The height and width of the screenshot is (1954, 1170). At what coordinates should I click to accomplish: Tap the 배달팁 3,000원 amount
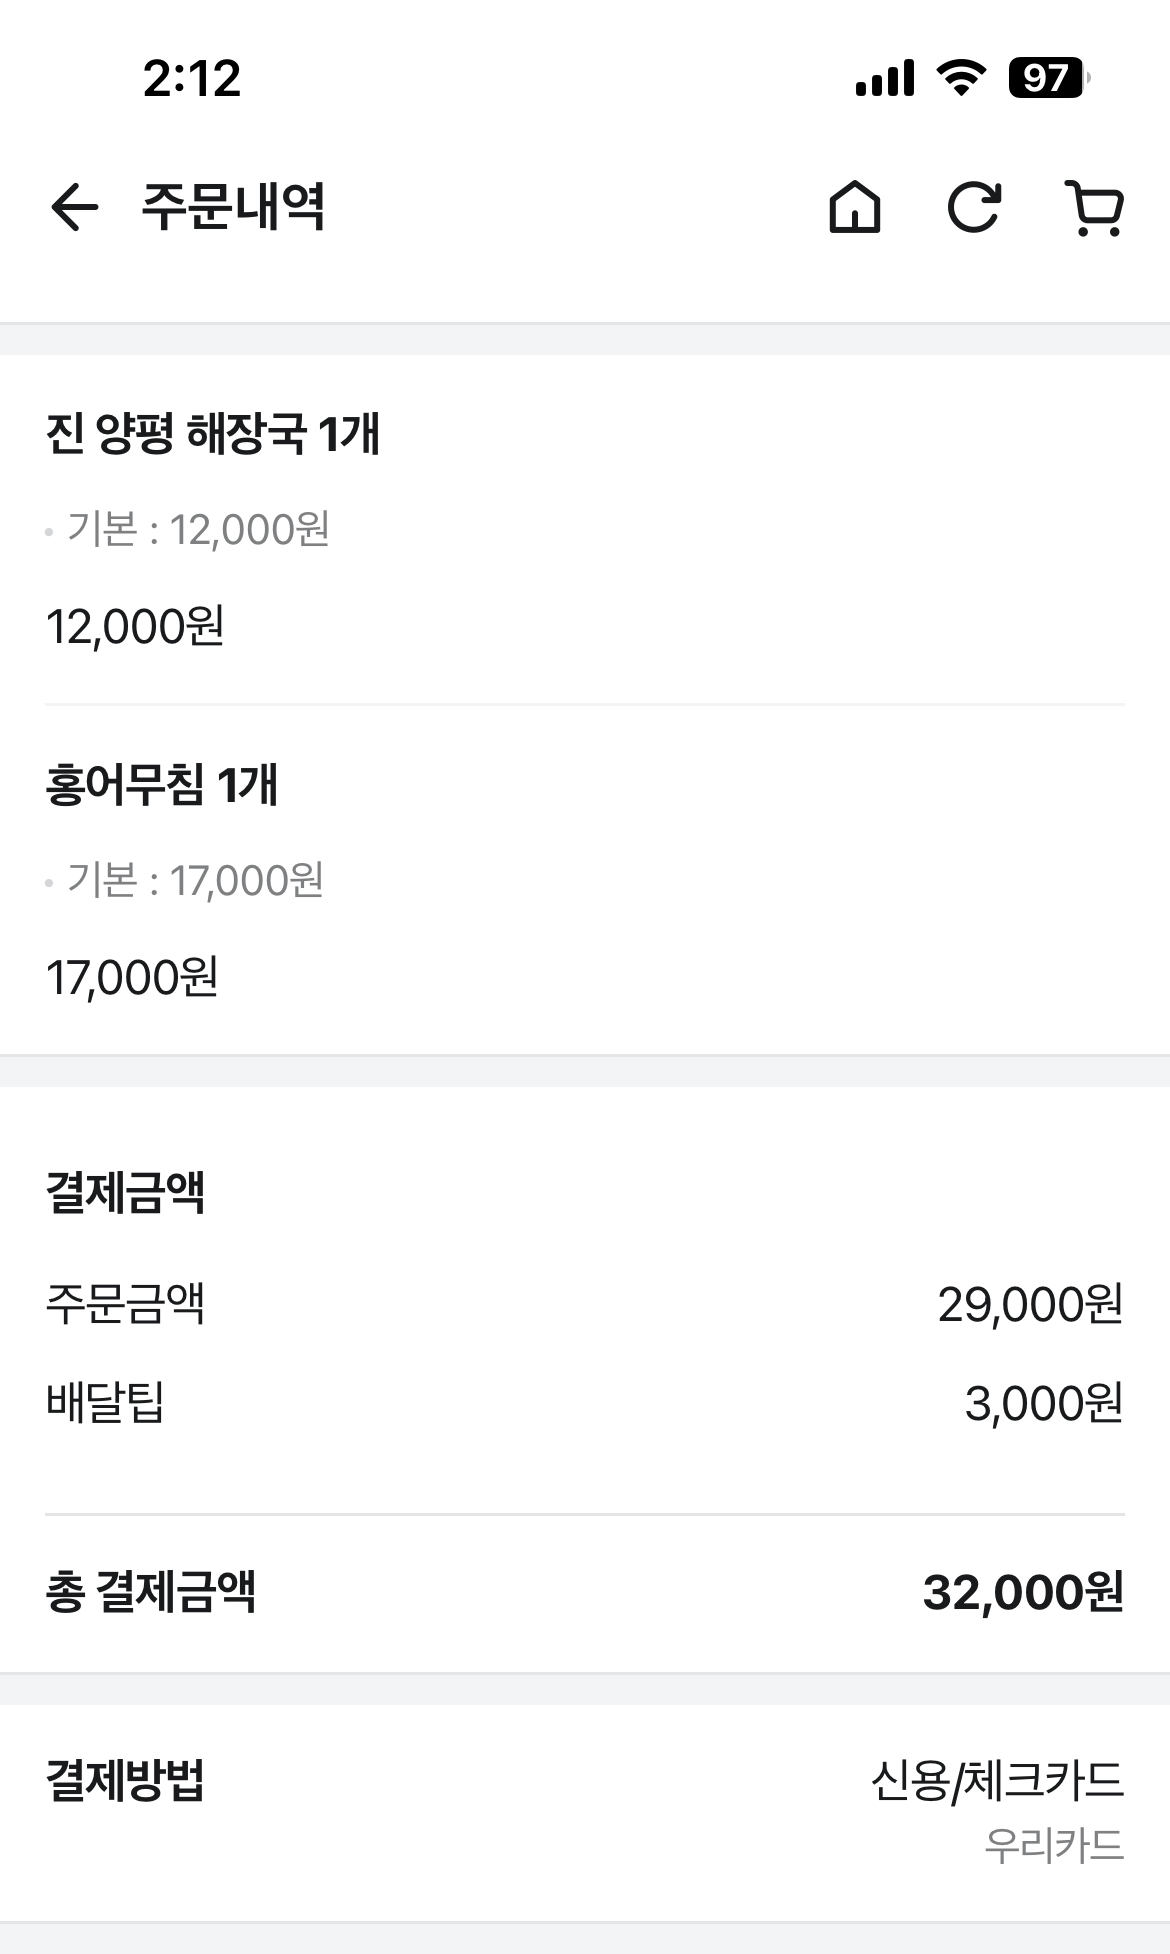[x=1043, y=1403]
